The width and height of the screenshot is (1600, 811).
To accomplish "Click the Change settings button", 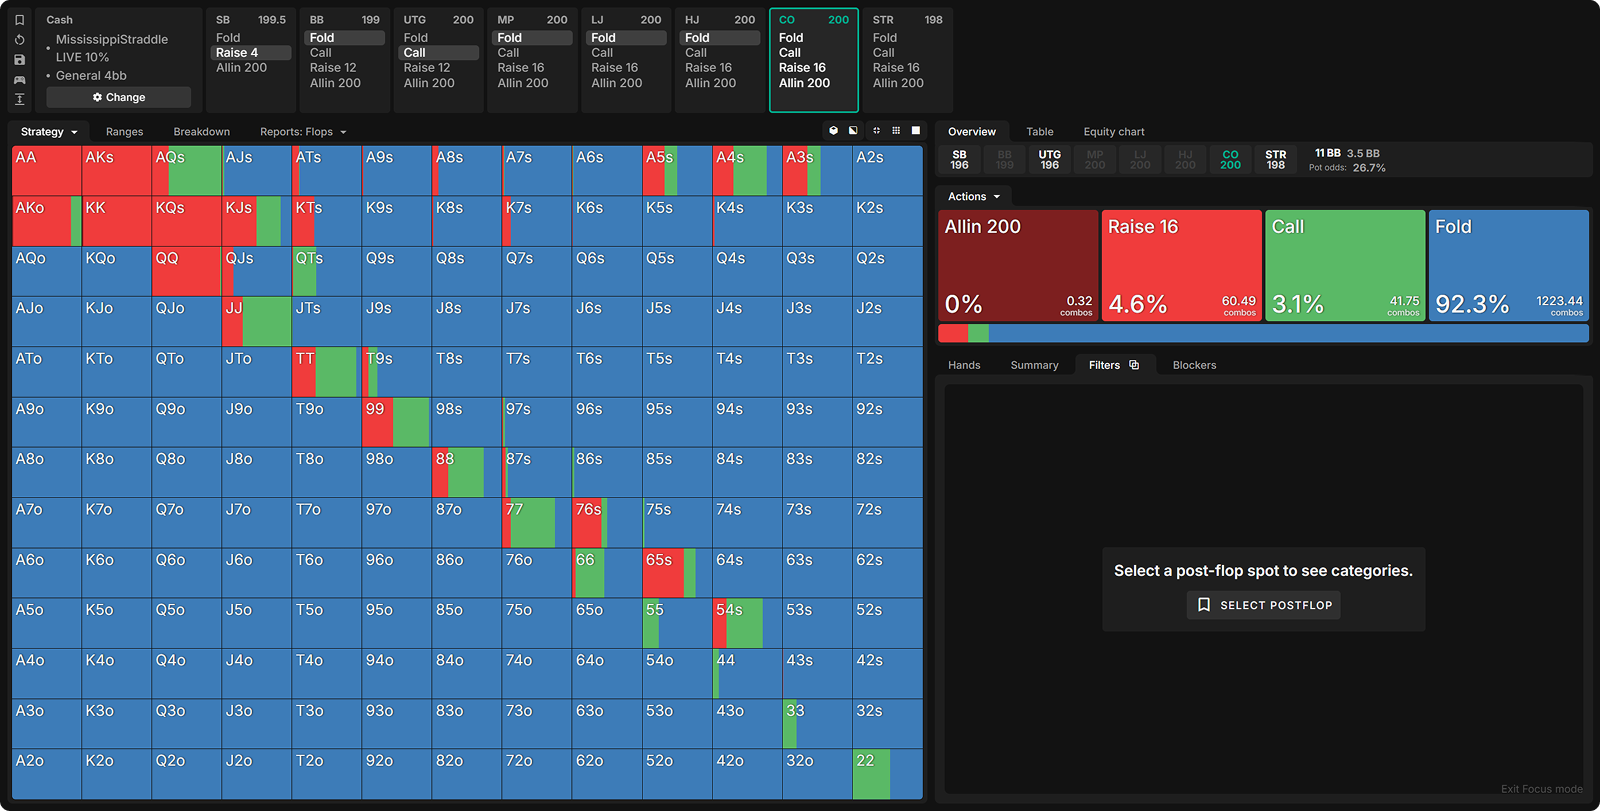I will point(119,97).
